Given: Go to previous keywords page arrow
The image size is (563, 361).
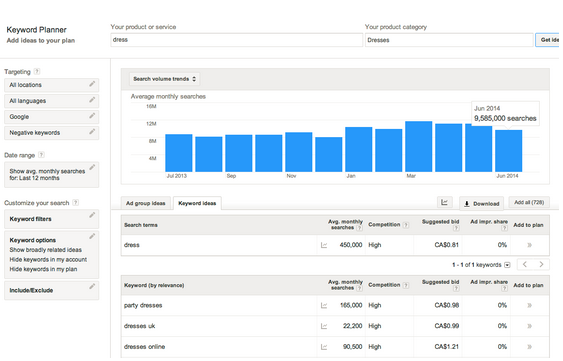Looking at the screenshot, I should pos(525,265).
